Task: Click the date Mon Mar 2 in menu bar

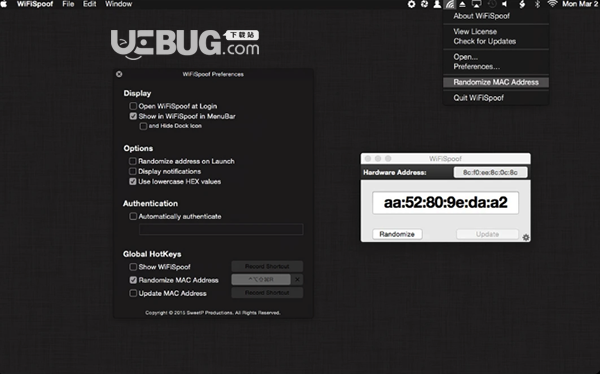Action: pos(579,4)
